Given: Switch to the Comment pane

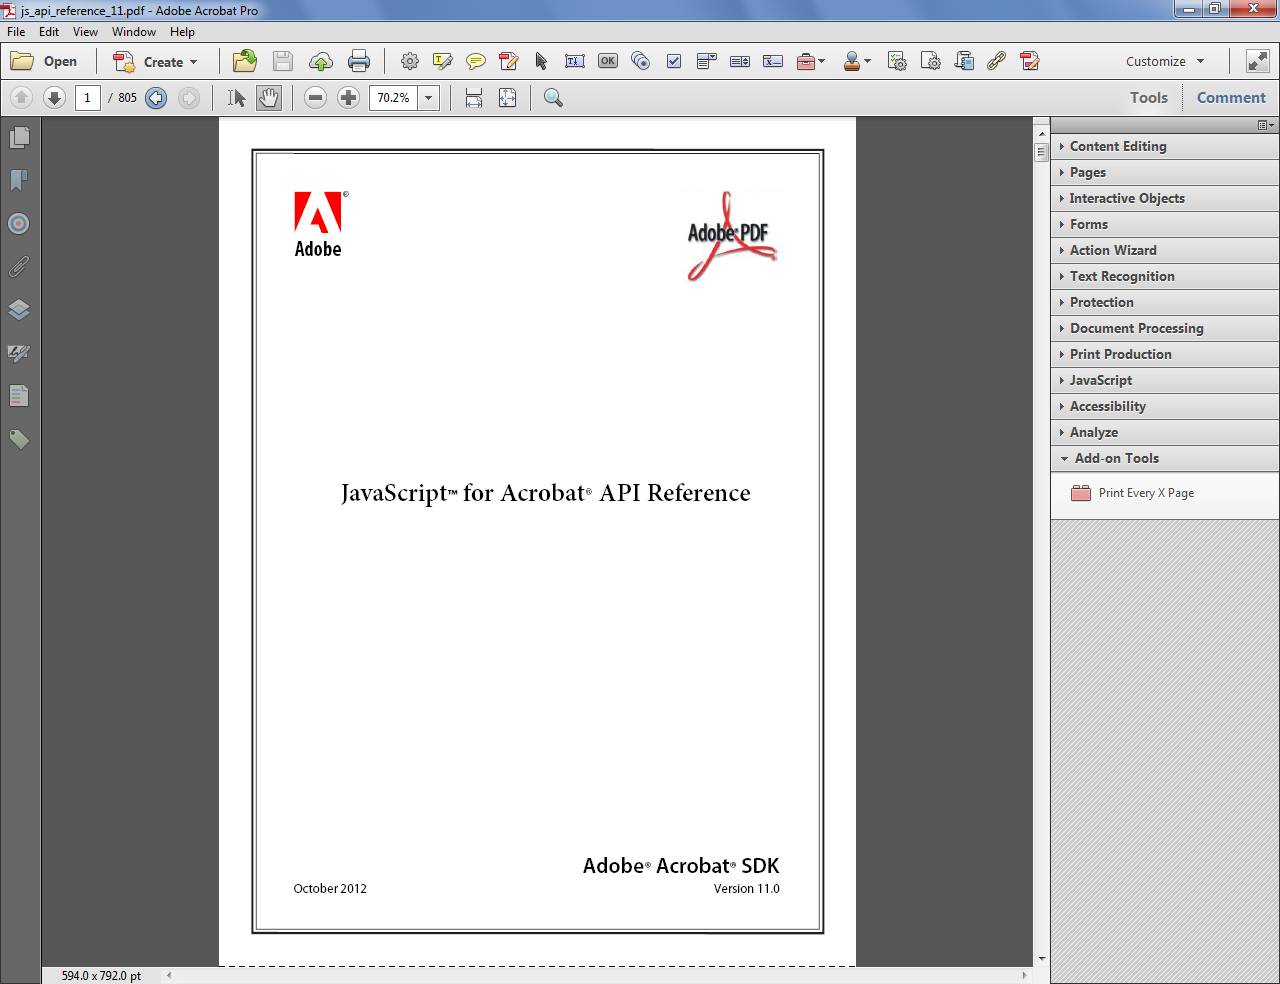Looking at the screenshot, I should pos(1231,97).
